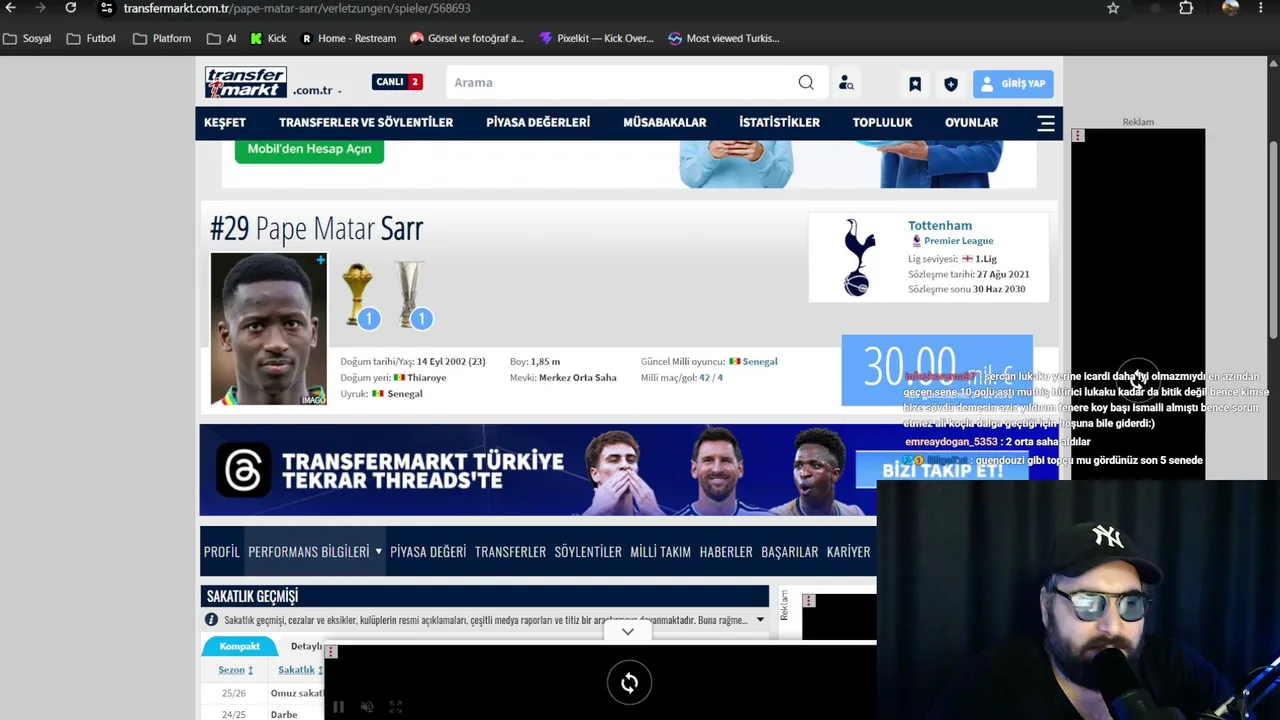
Task: Open the Milli Takım player tab
Action: coord(660,552)
